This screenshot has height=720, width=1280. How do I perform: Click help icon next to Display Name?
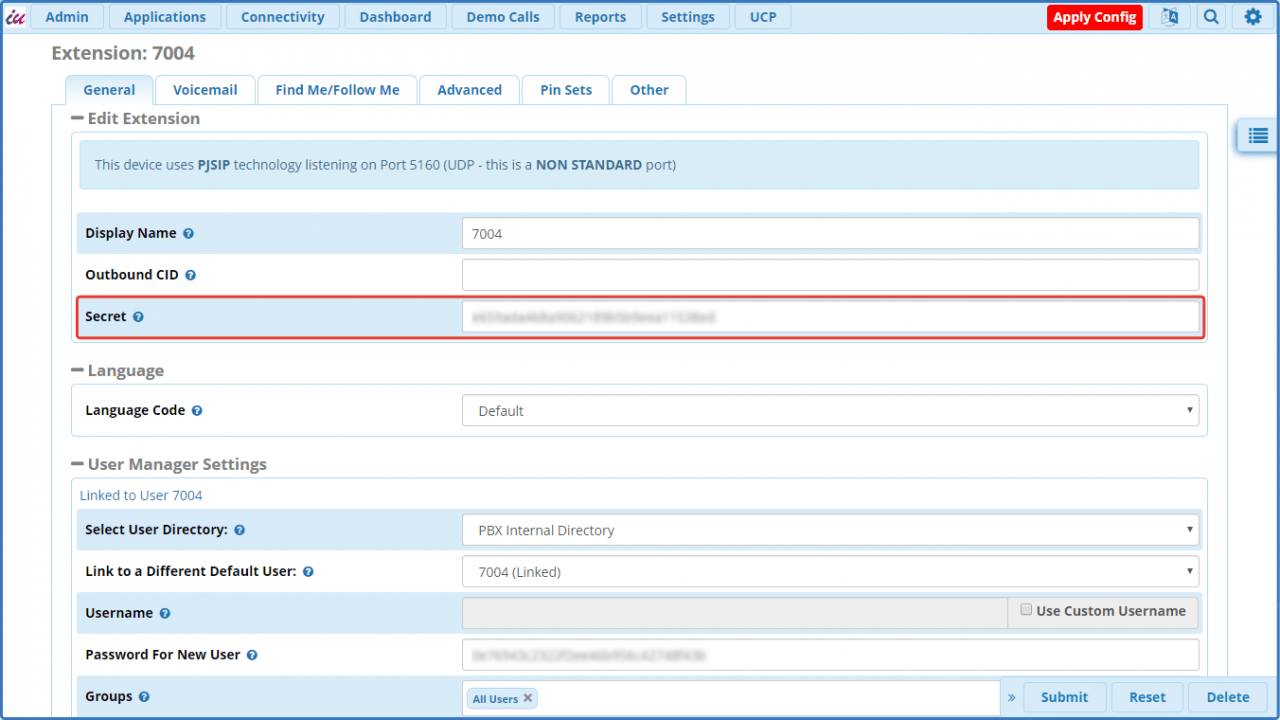point(188,234)
